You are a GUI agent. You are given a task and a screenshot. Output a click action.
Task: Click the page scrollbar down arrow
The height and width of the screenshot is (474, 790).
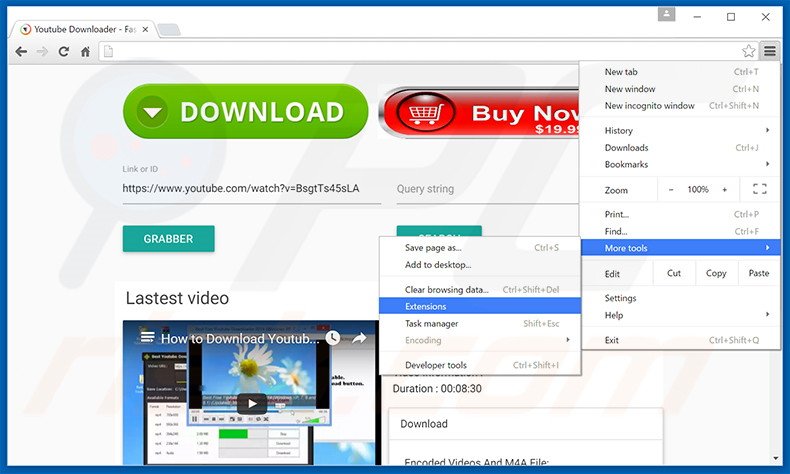pyautogui.click(x=775, y=458)
